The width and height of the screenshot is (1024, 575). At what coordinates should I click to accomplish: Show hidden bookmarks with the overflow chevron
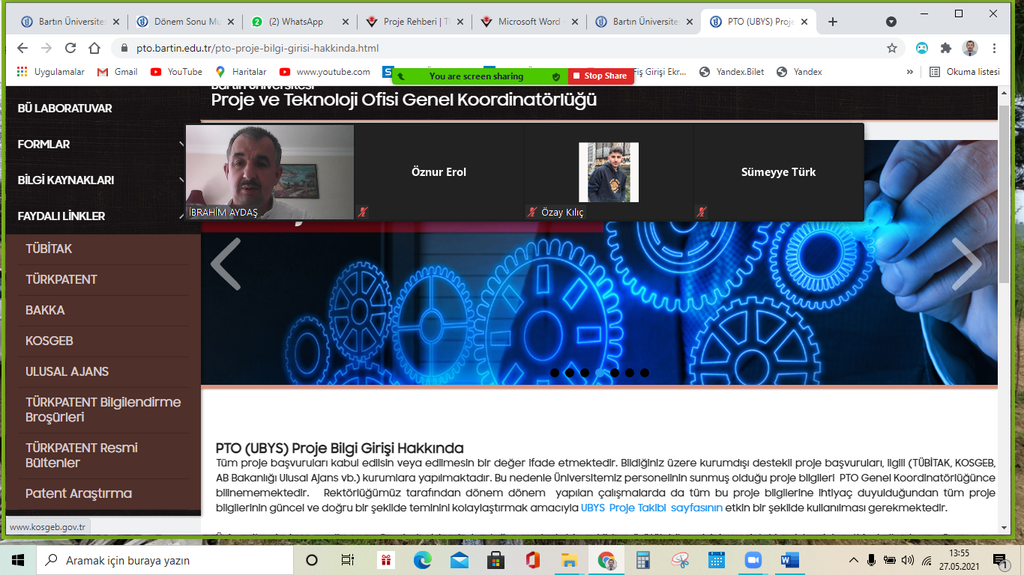909,72
